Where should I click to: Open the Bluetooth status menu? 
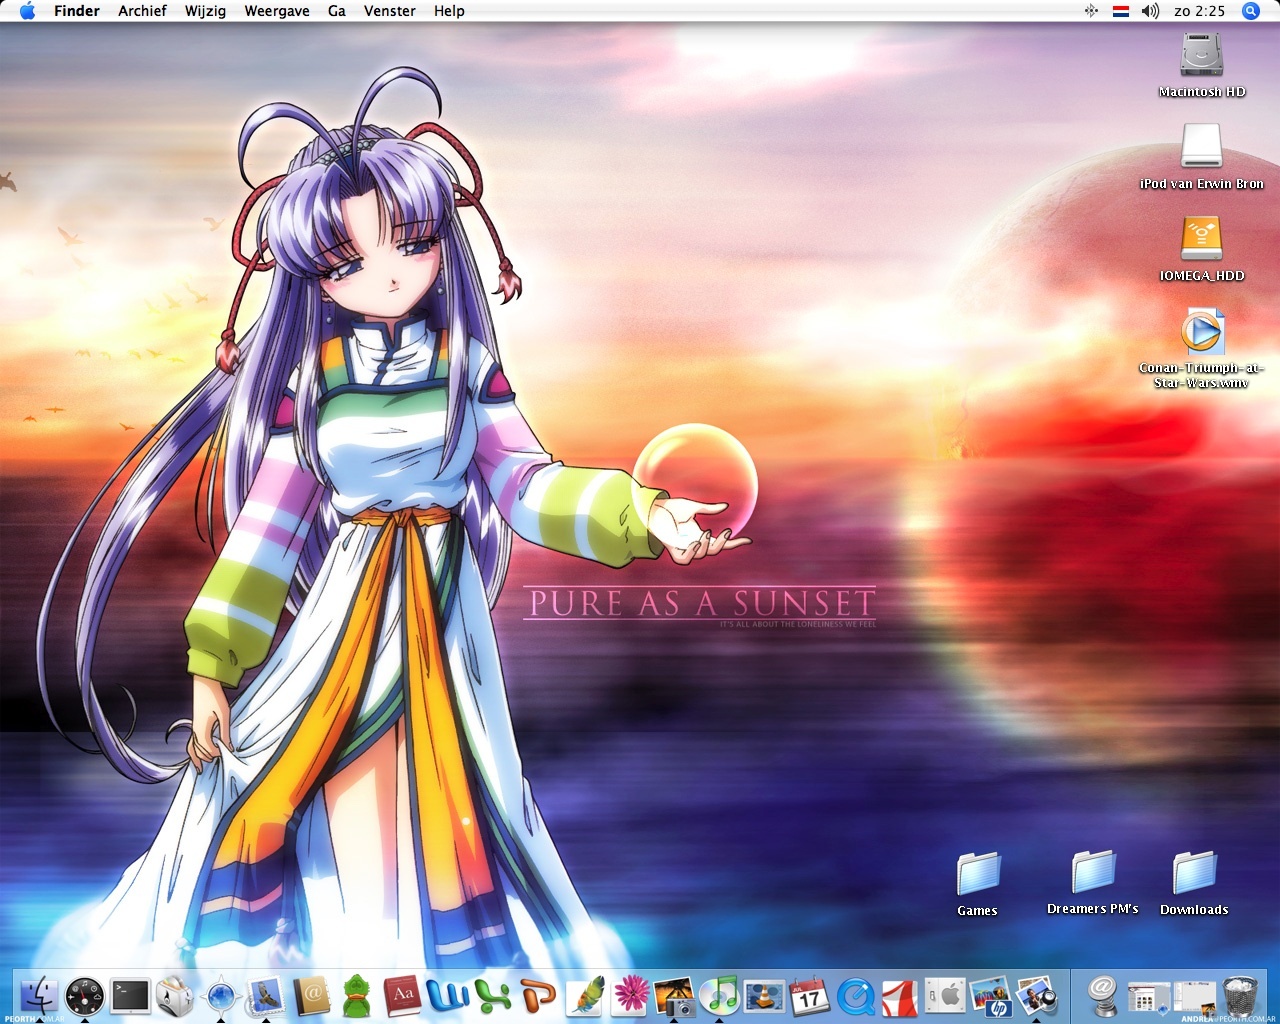point(1091,11)
